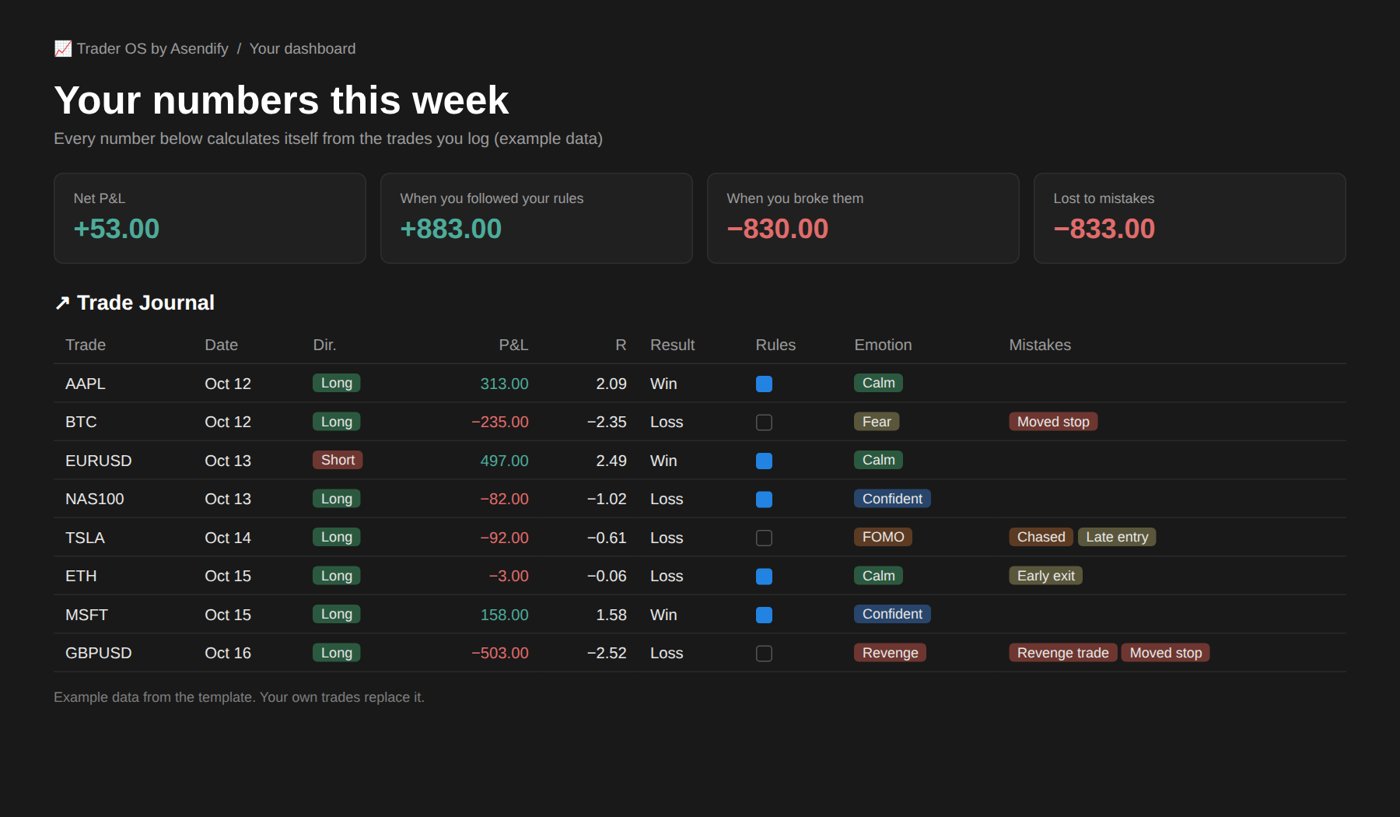Check the Rules checkbox for TSLA trade

click(x=764, y=538)
